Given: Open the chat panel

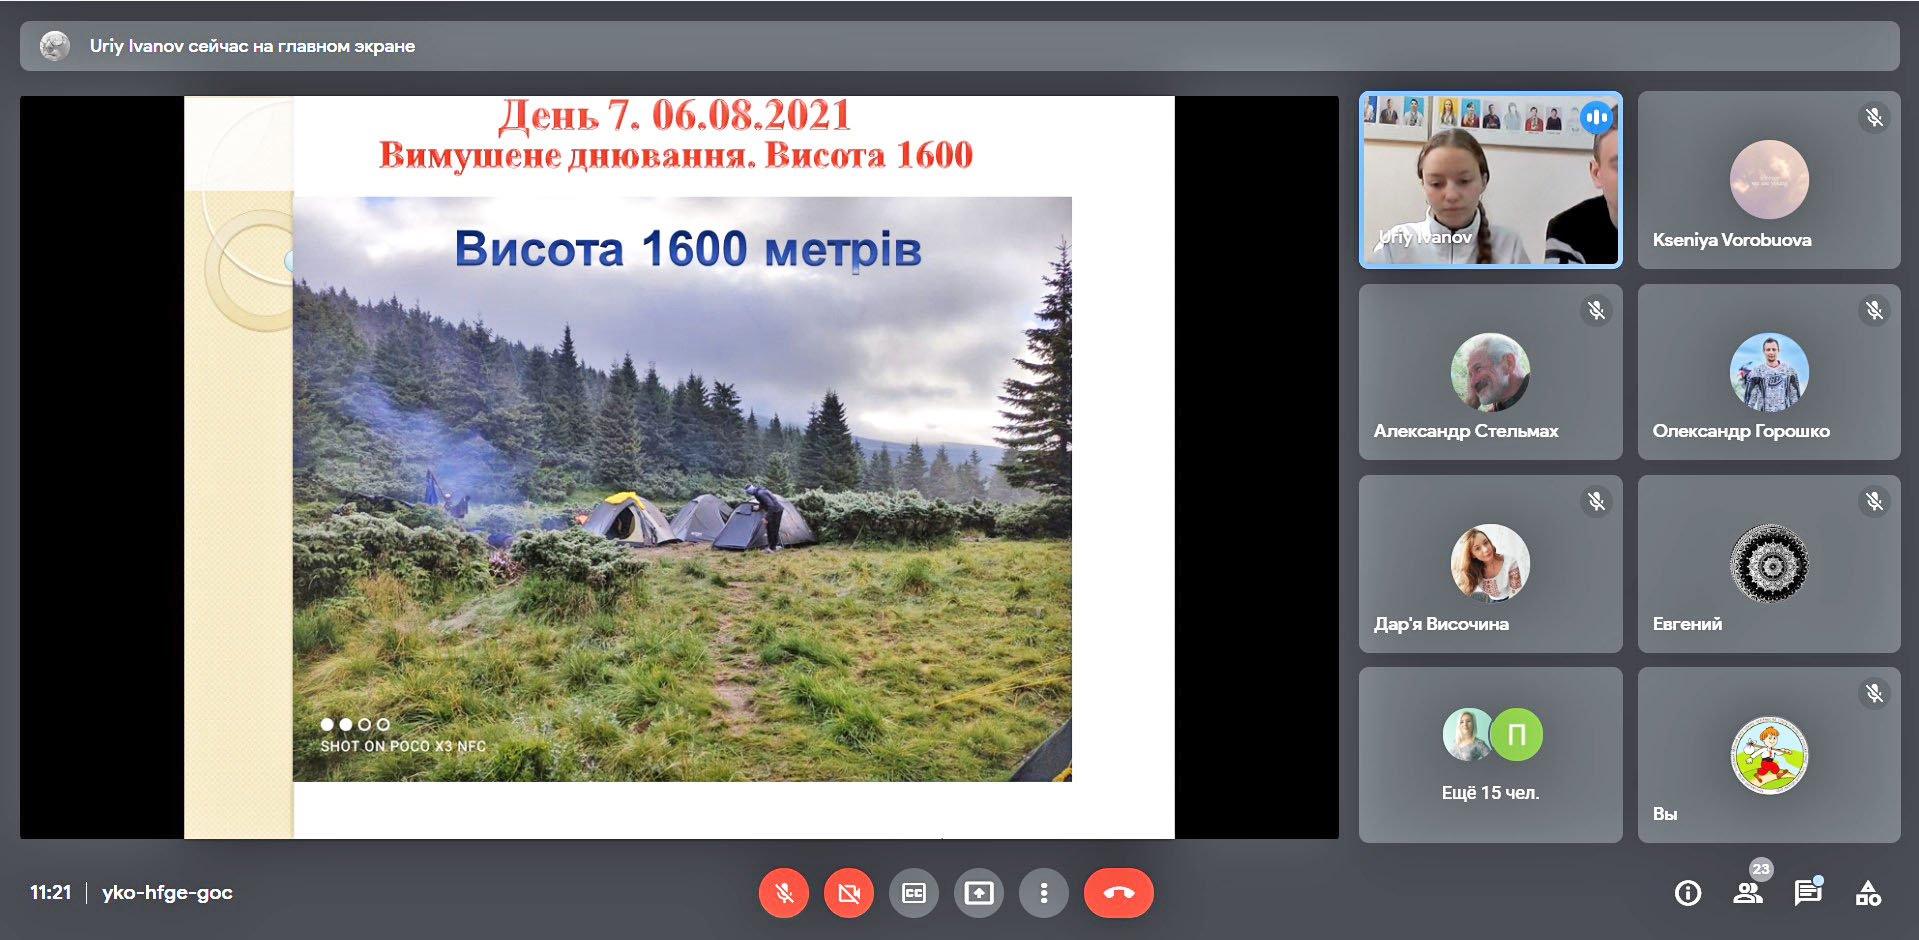Looking at the screenshot, I should pyautogui.click(x=1808, y=893).
